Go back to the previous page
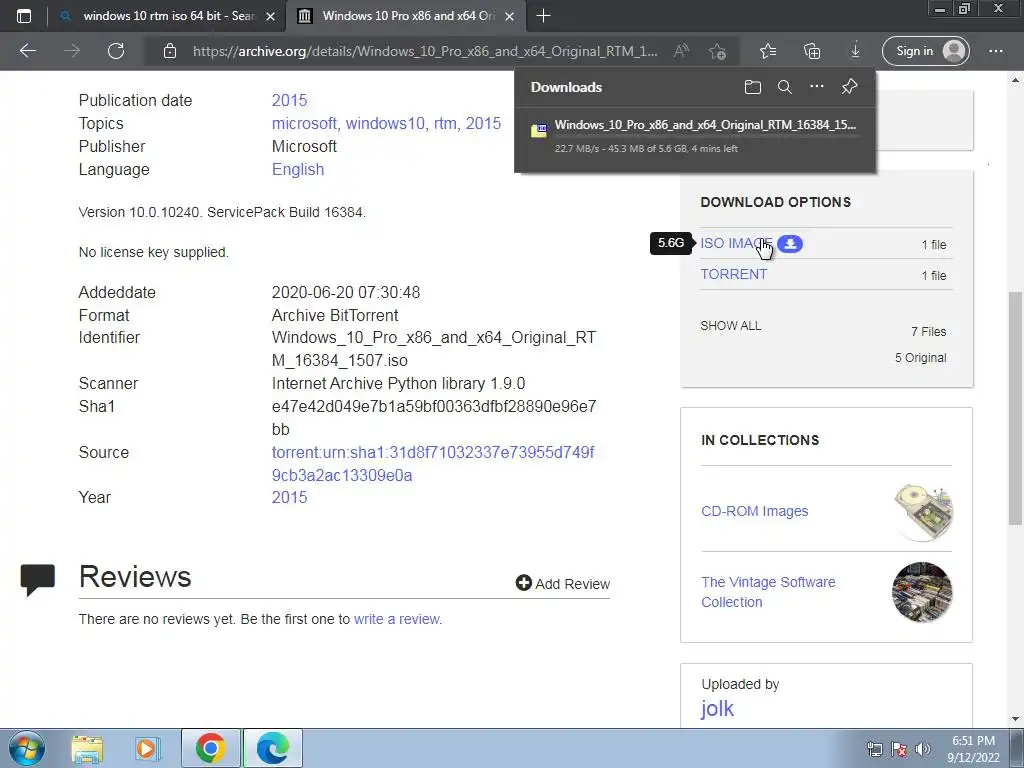The image size is (1024, 768). tap(27, 51)
